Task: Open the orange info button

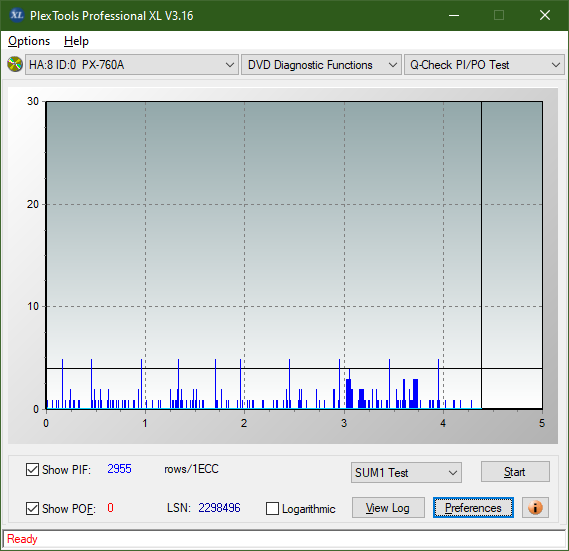Action: (535, 507)
